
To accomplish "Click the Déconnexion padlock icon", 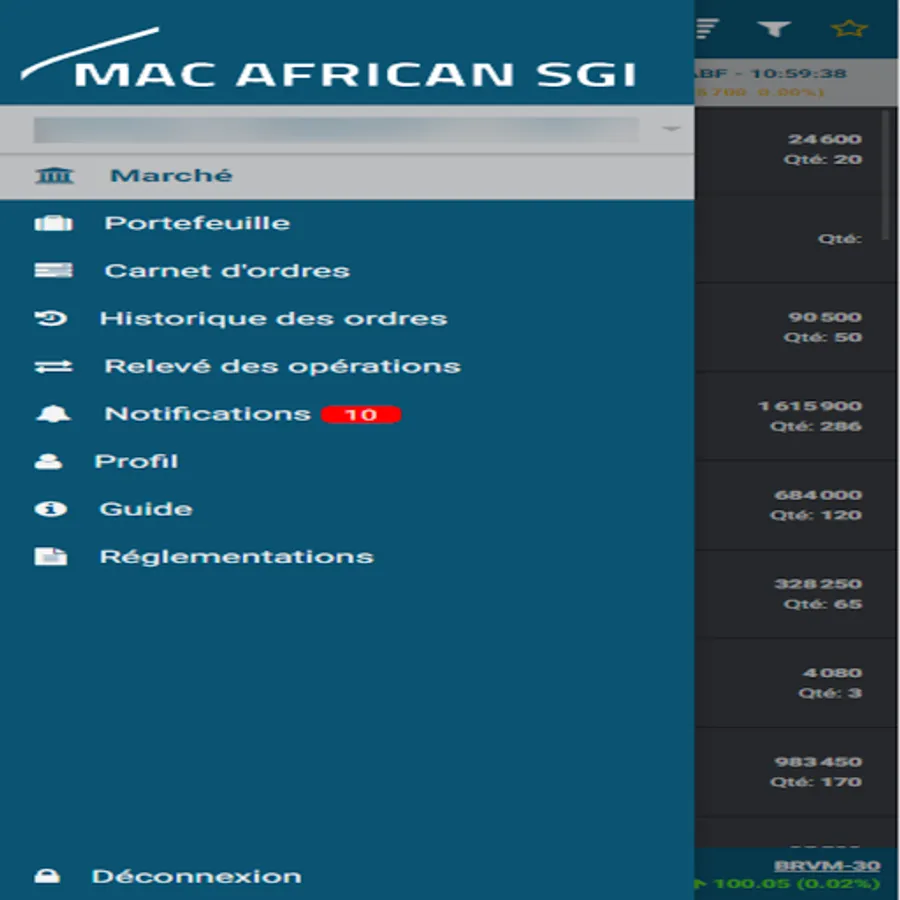I will click(x=48, y=876).
